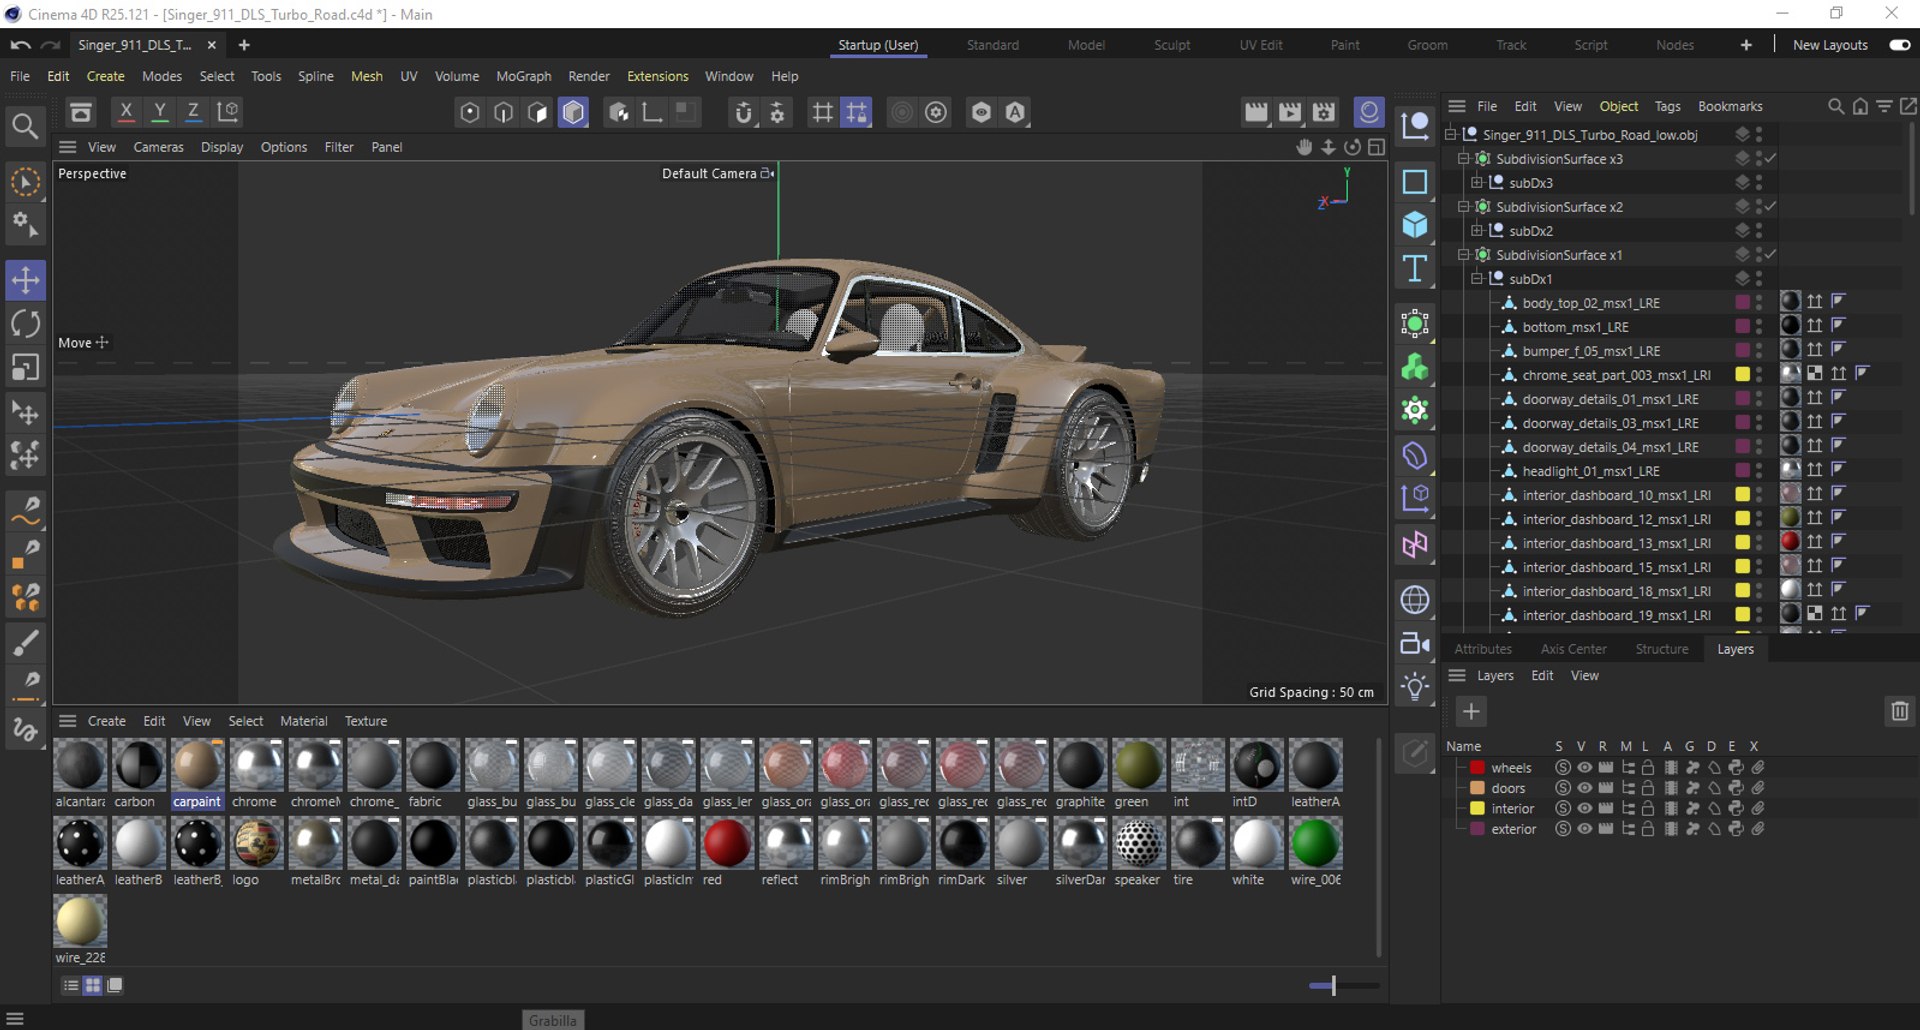Click the Enable Snap magnet icon
Screen dimensions: 1920x1030
pyautogui.click(x=743, y=112)
